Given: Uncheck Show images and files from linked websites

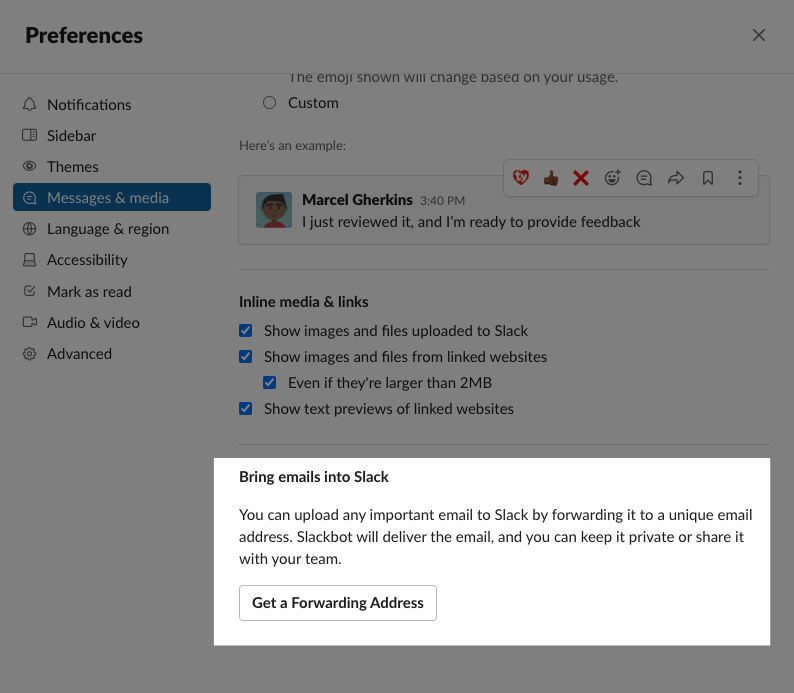Looking at the screenshot, I should 246,356.
